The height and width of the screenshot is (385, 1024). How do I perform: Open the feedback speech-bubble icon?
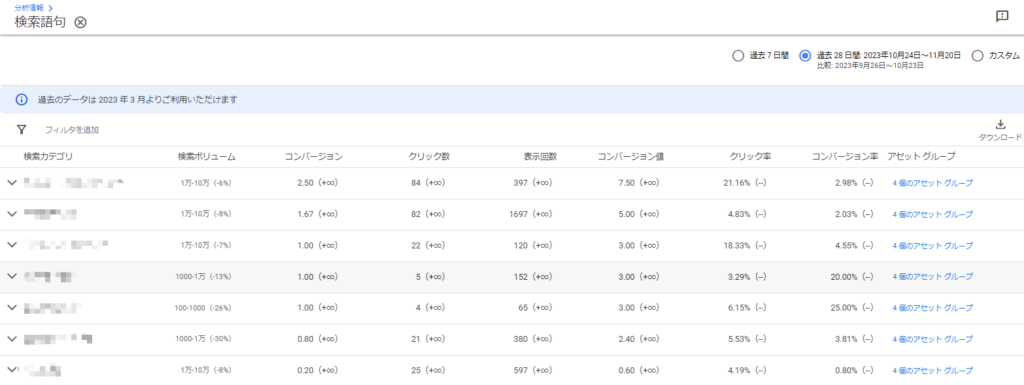(x=1002, y=17)
